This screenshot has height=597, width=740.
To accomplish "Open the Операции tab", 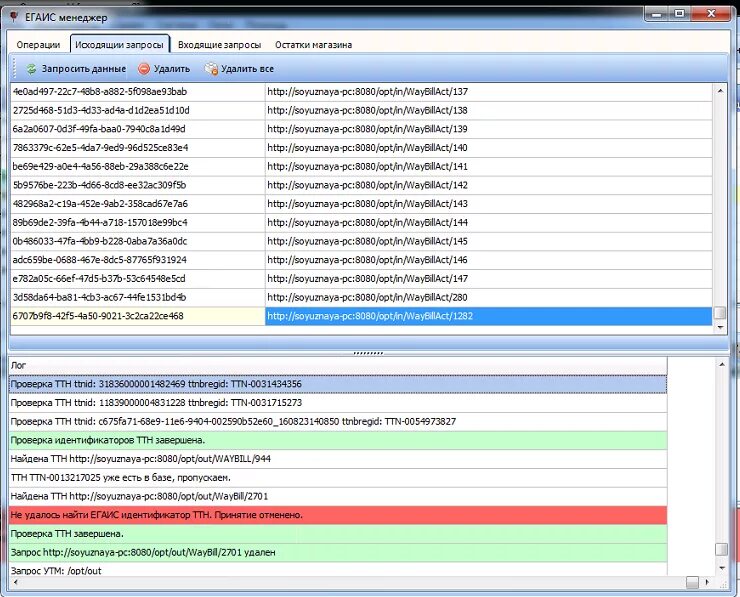I will pos(38,45).
